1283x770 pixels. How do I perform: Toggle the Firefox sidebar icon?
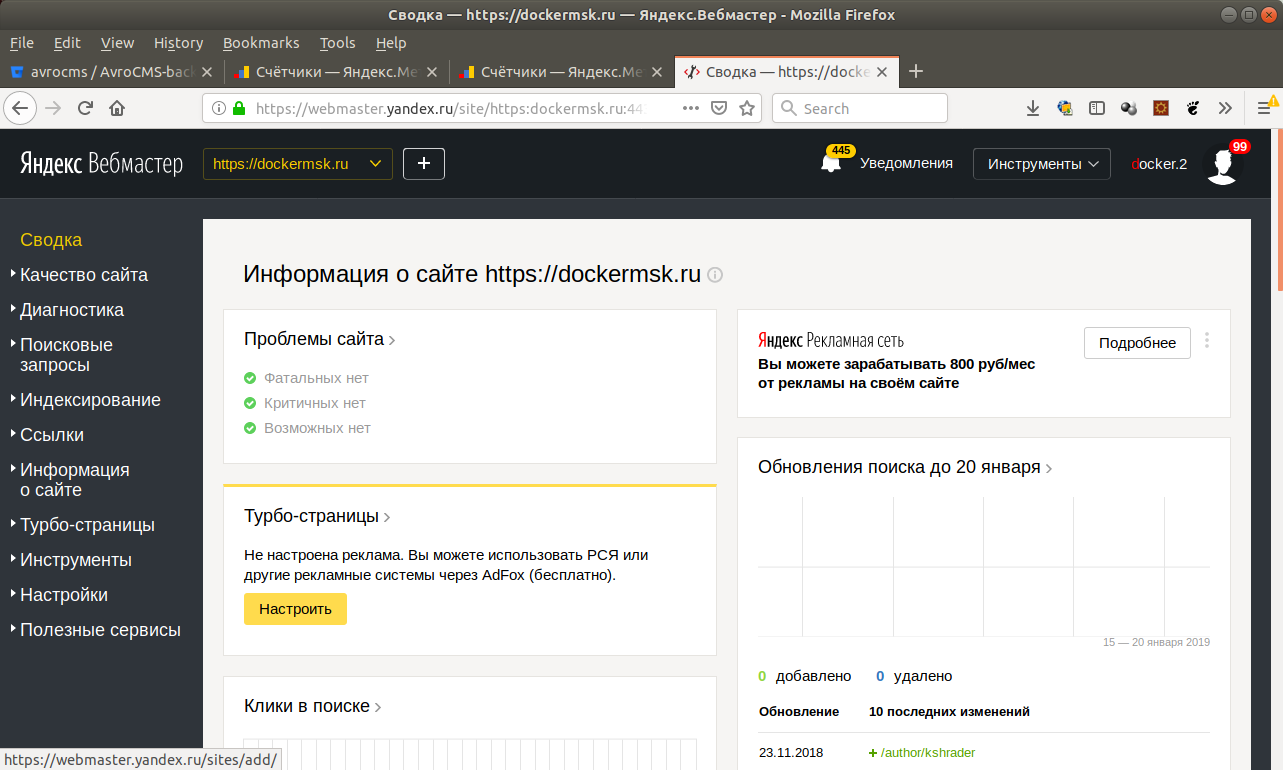[1097, 108]
